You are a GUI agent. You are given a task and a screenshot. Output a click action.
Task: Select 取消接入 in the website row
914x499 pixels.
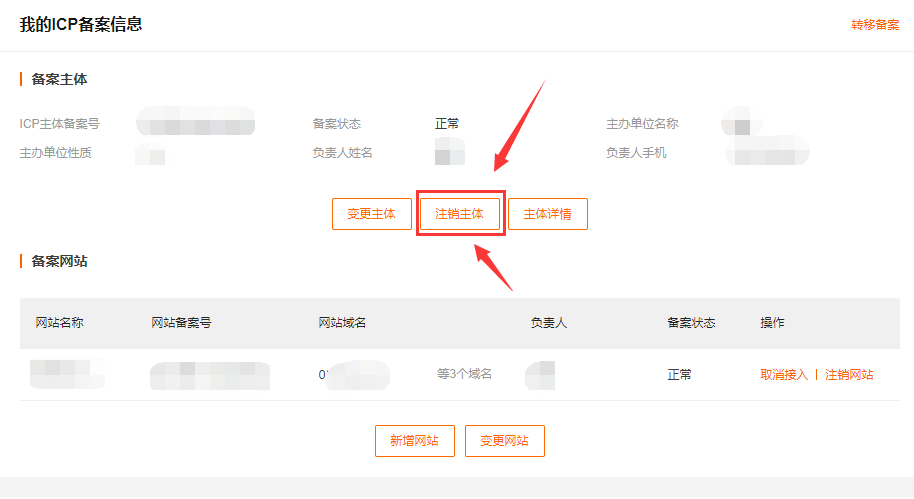point(784,374)
